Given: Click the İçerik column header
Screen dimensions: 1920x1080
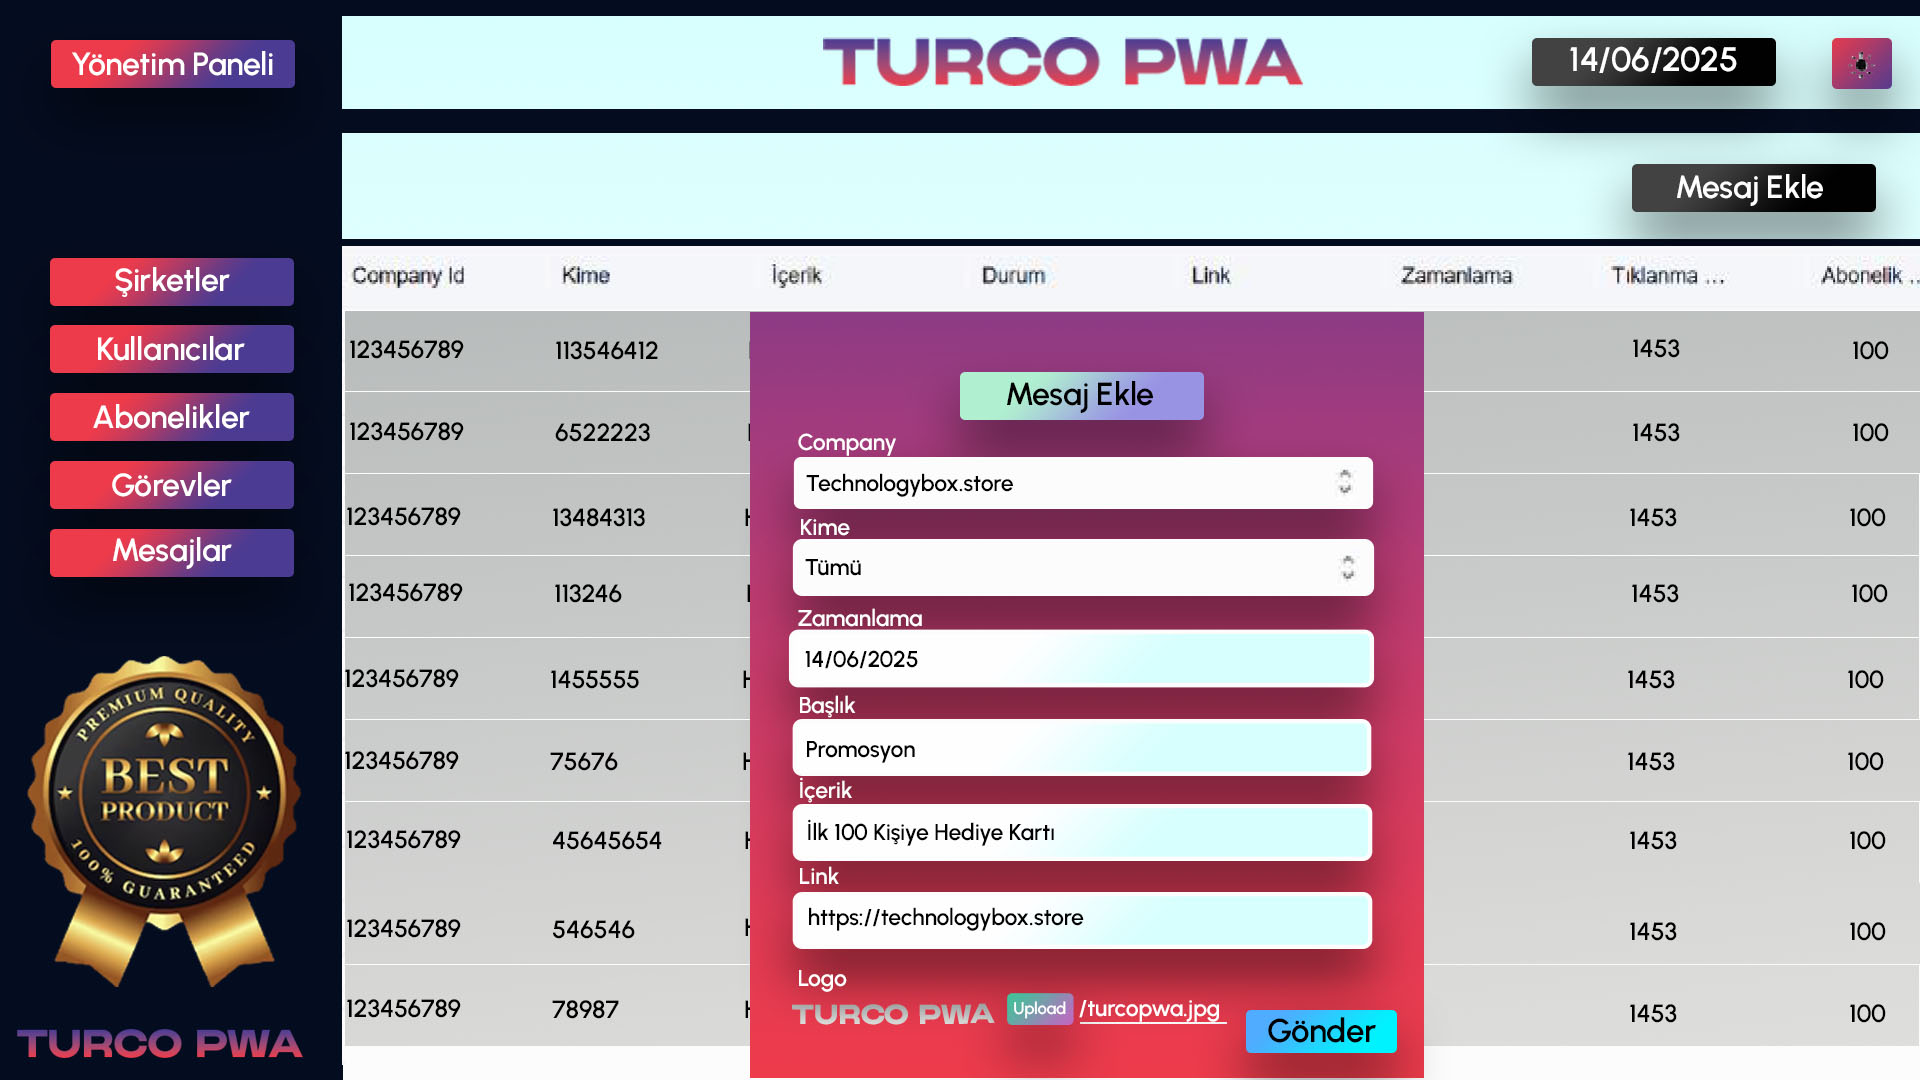Looking at the screenshot, I should (796, 276).
